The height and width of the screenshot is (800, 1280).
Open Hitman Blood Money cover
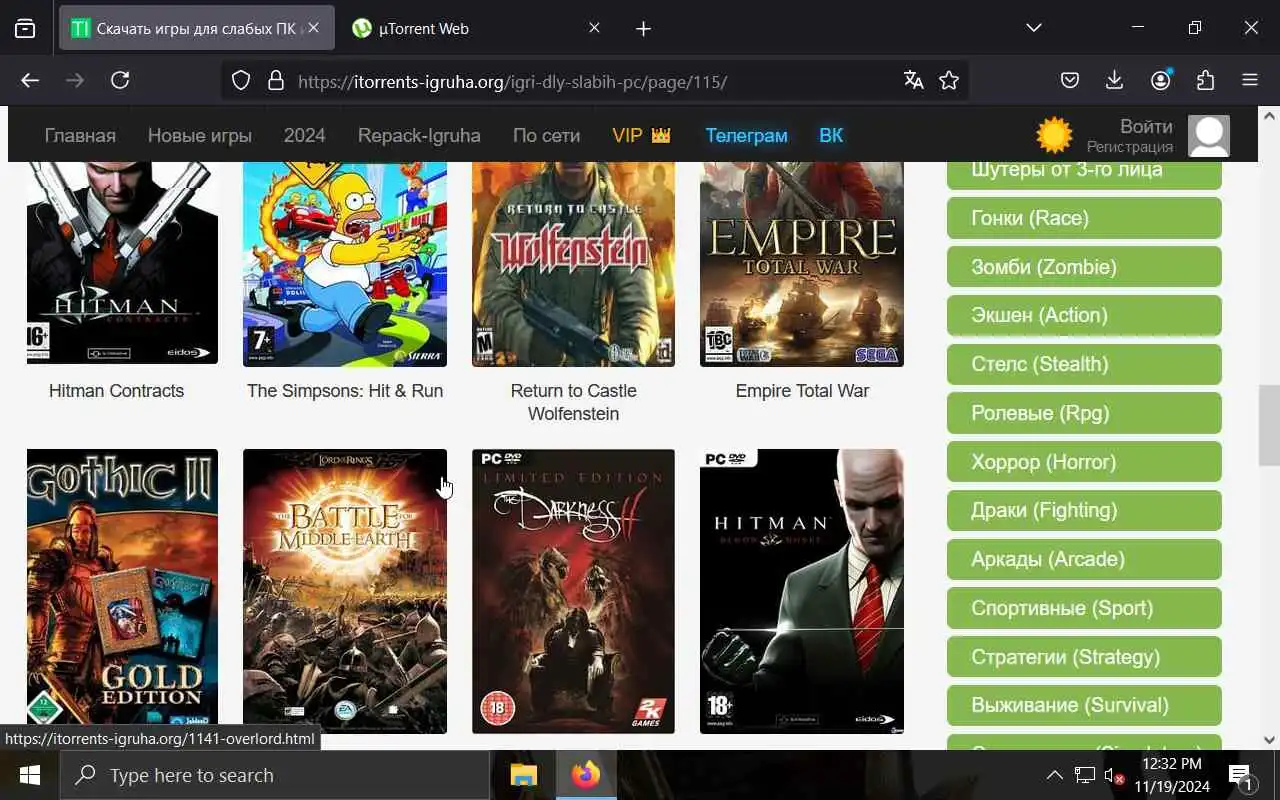802,591
